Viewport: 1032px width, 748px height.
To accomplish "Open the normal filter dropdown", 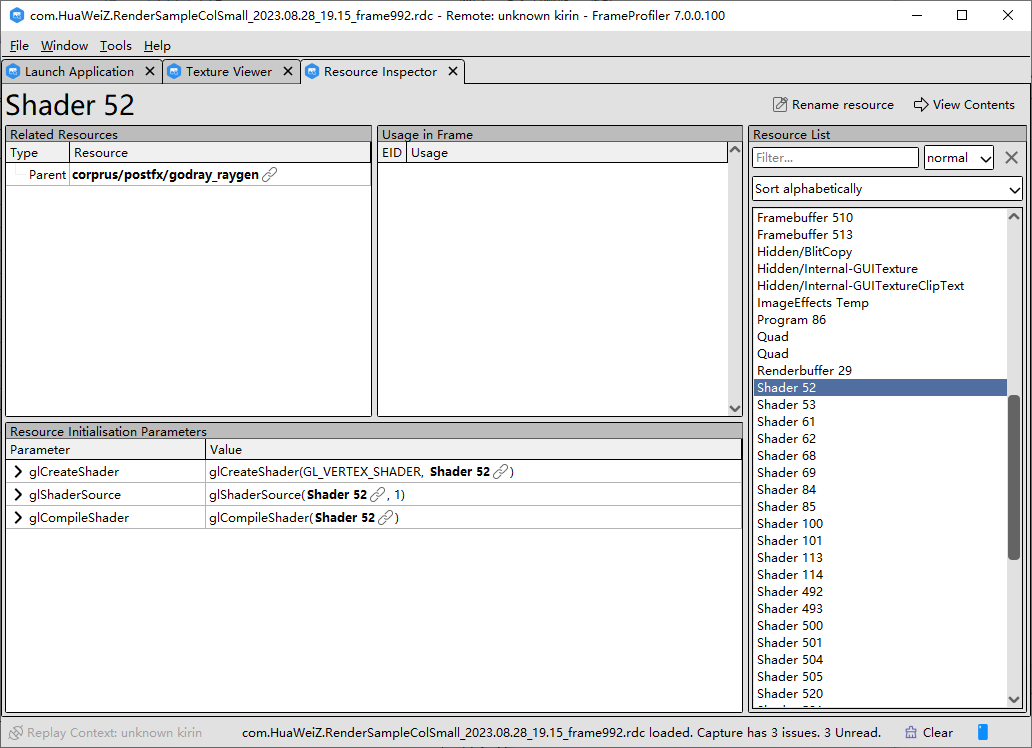I will (958, 157).
